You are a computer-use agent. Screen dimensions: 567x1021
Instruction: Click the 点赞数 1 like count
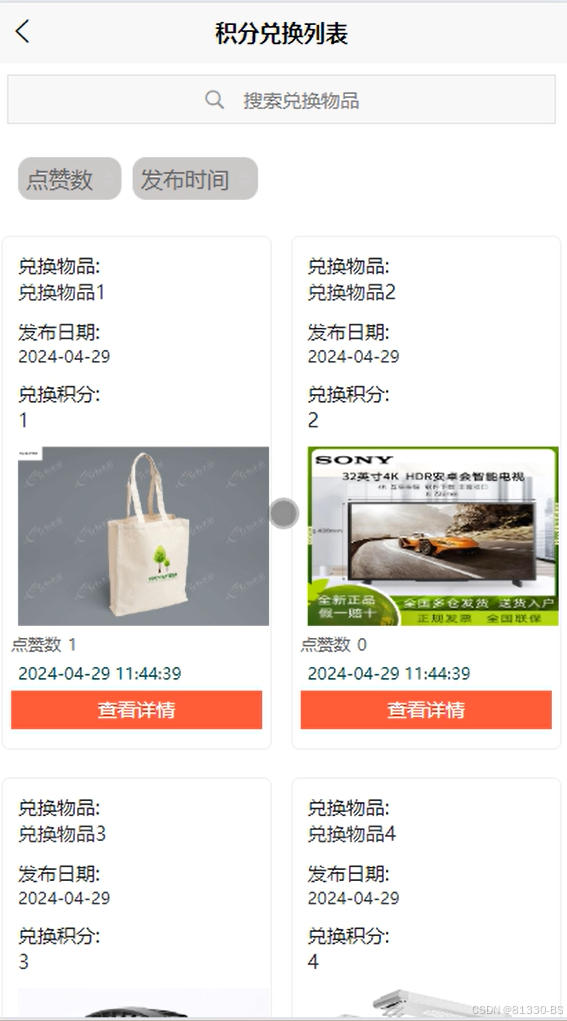click(44, 645)
